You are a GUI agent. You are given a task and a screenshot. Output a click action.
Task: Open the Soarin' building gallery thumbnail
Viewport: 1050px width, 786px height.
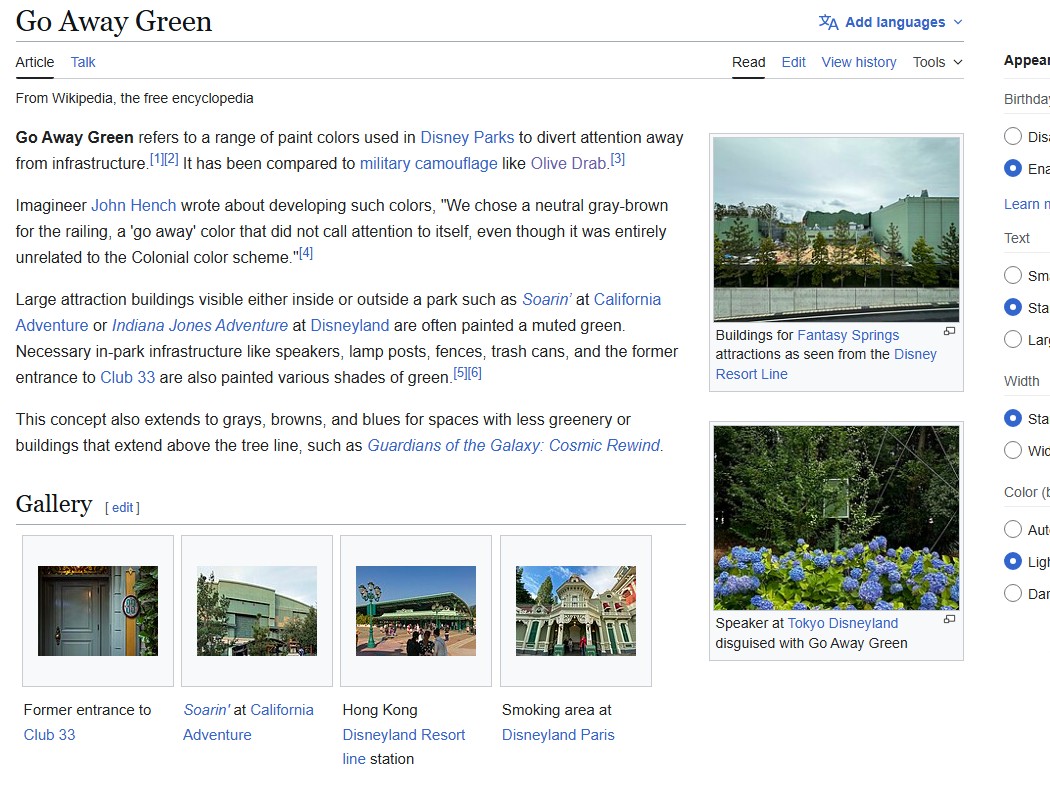click(x=257, y=611)
